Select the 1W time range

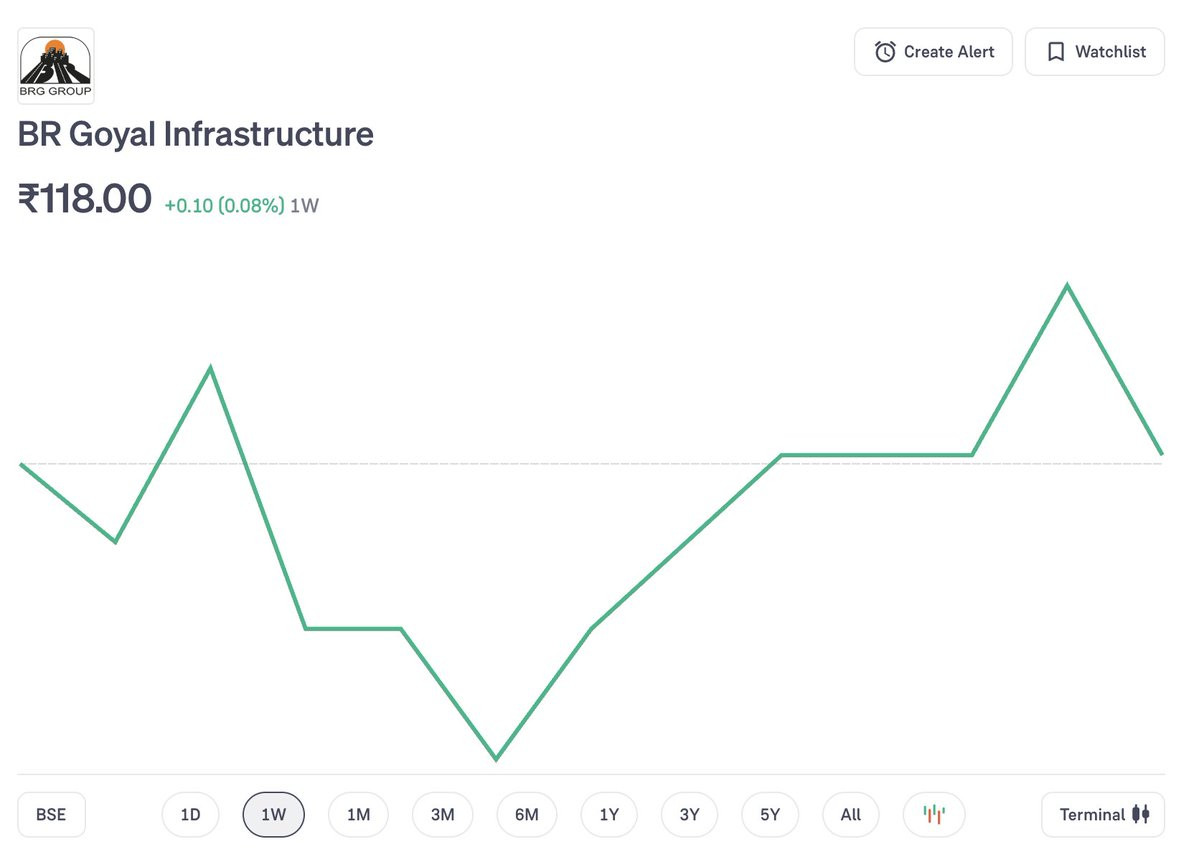tap(273, 815)
